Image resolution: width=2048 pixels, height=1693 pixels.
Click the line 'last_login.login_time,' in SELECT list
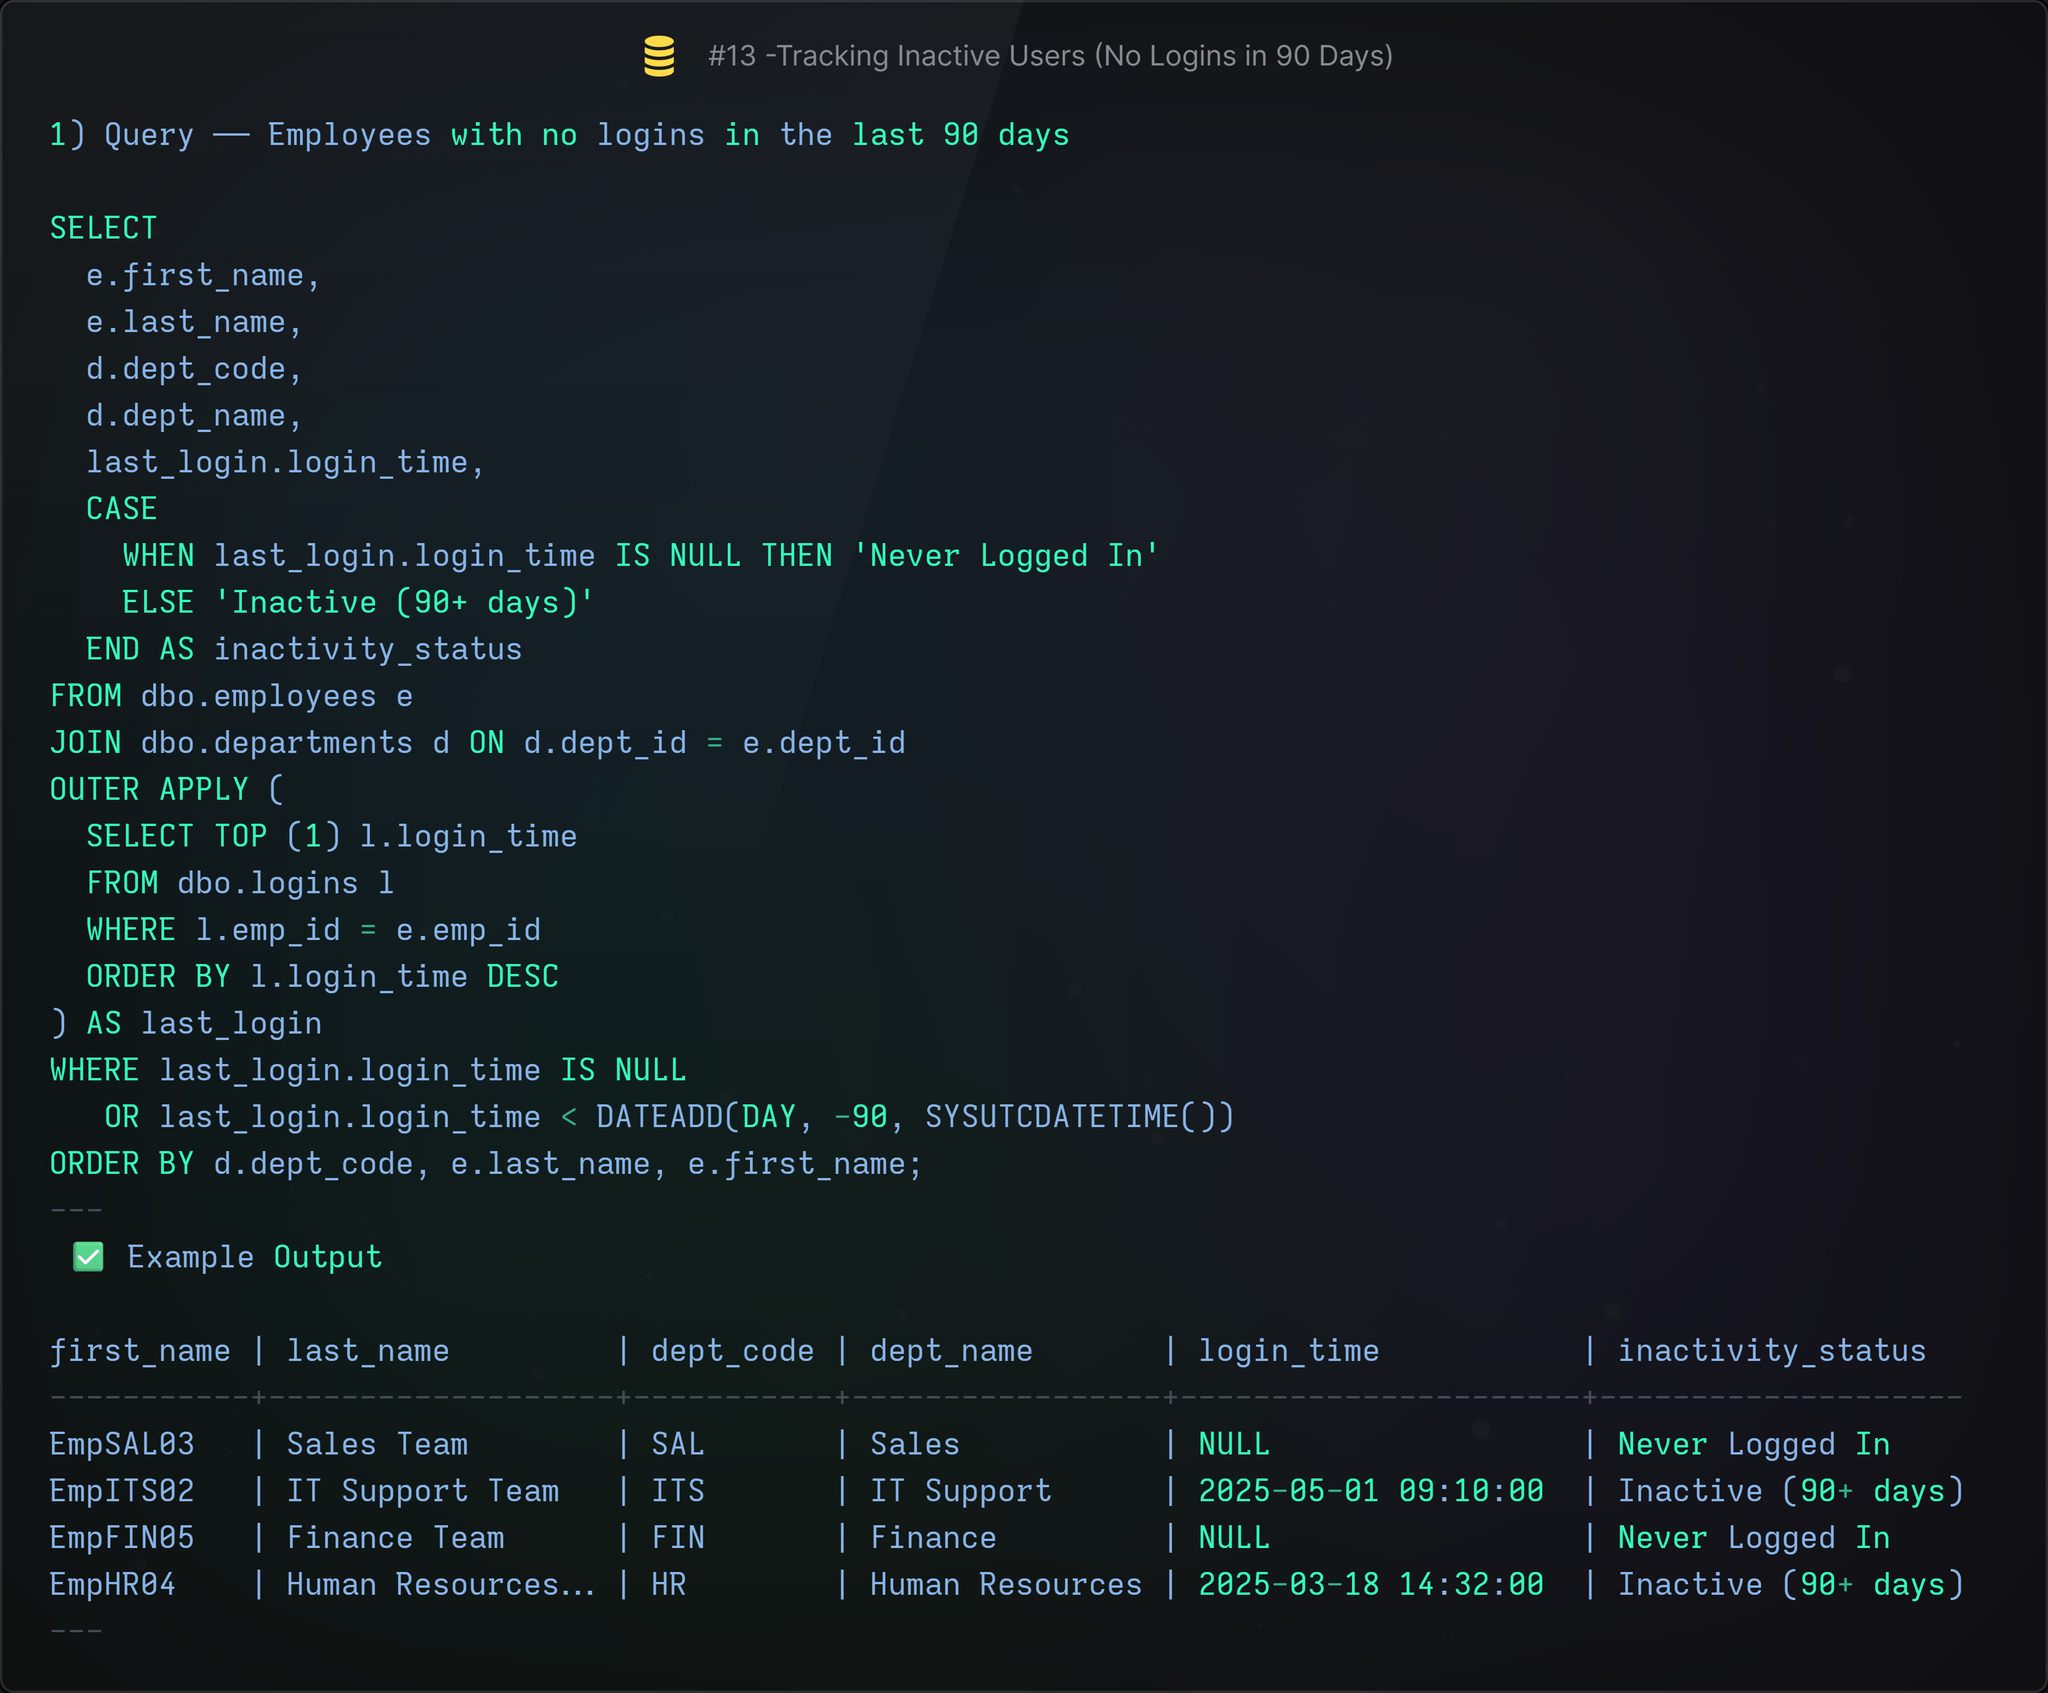tap(285, 463)
